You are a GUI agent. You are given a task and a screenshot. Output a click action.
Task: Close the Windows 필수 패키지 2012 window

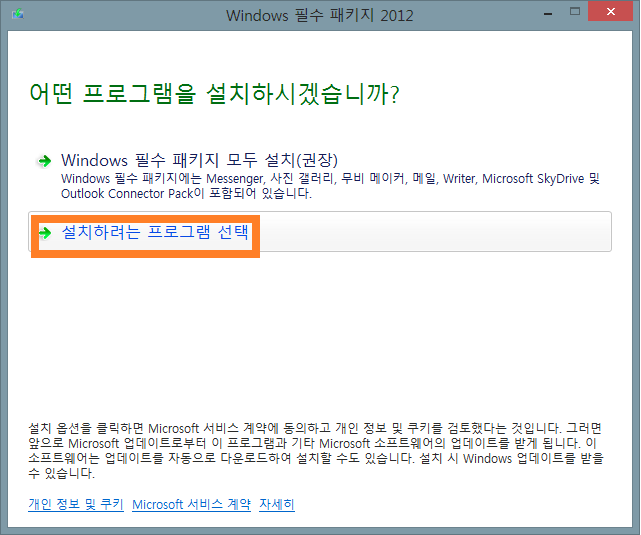pyautogui.click(x=610, y=11)
